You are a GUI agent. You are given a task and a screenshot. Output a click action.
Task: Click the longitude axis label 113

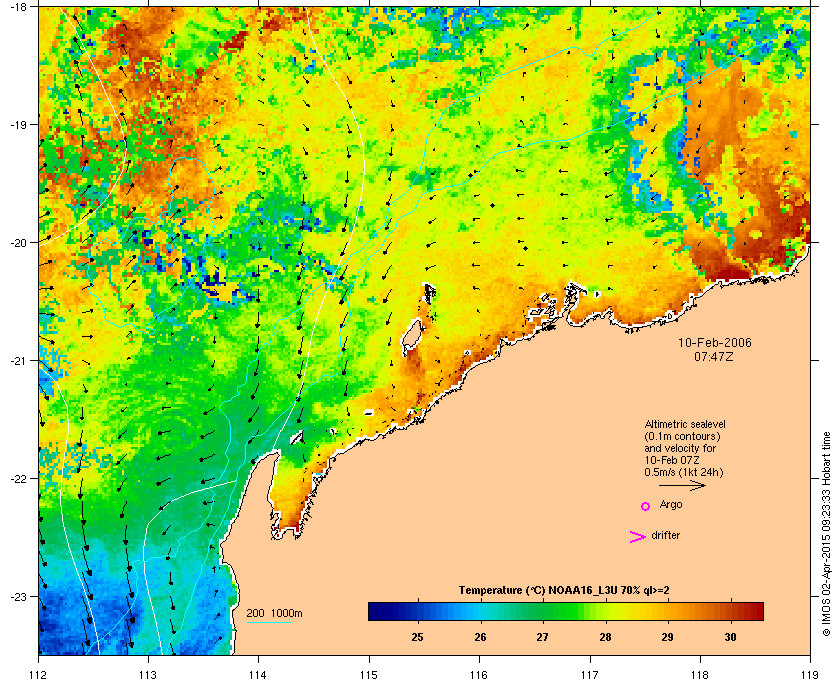coord(148,674)
